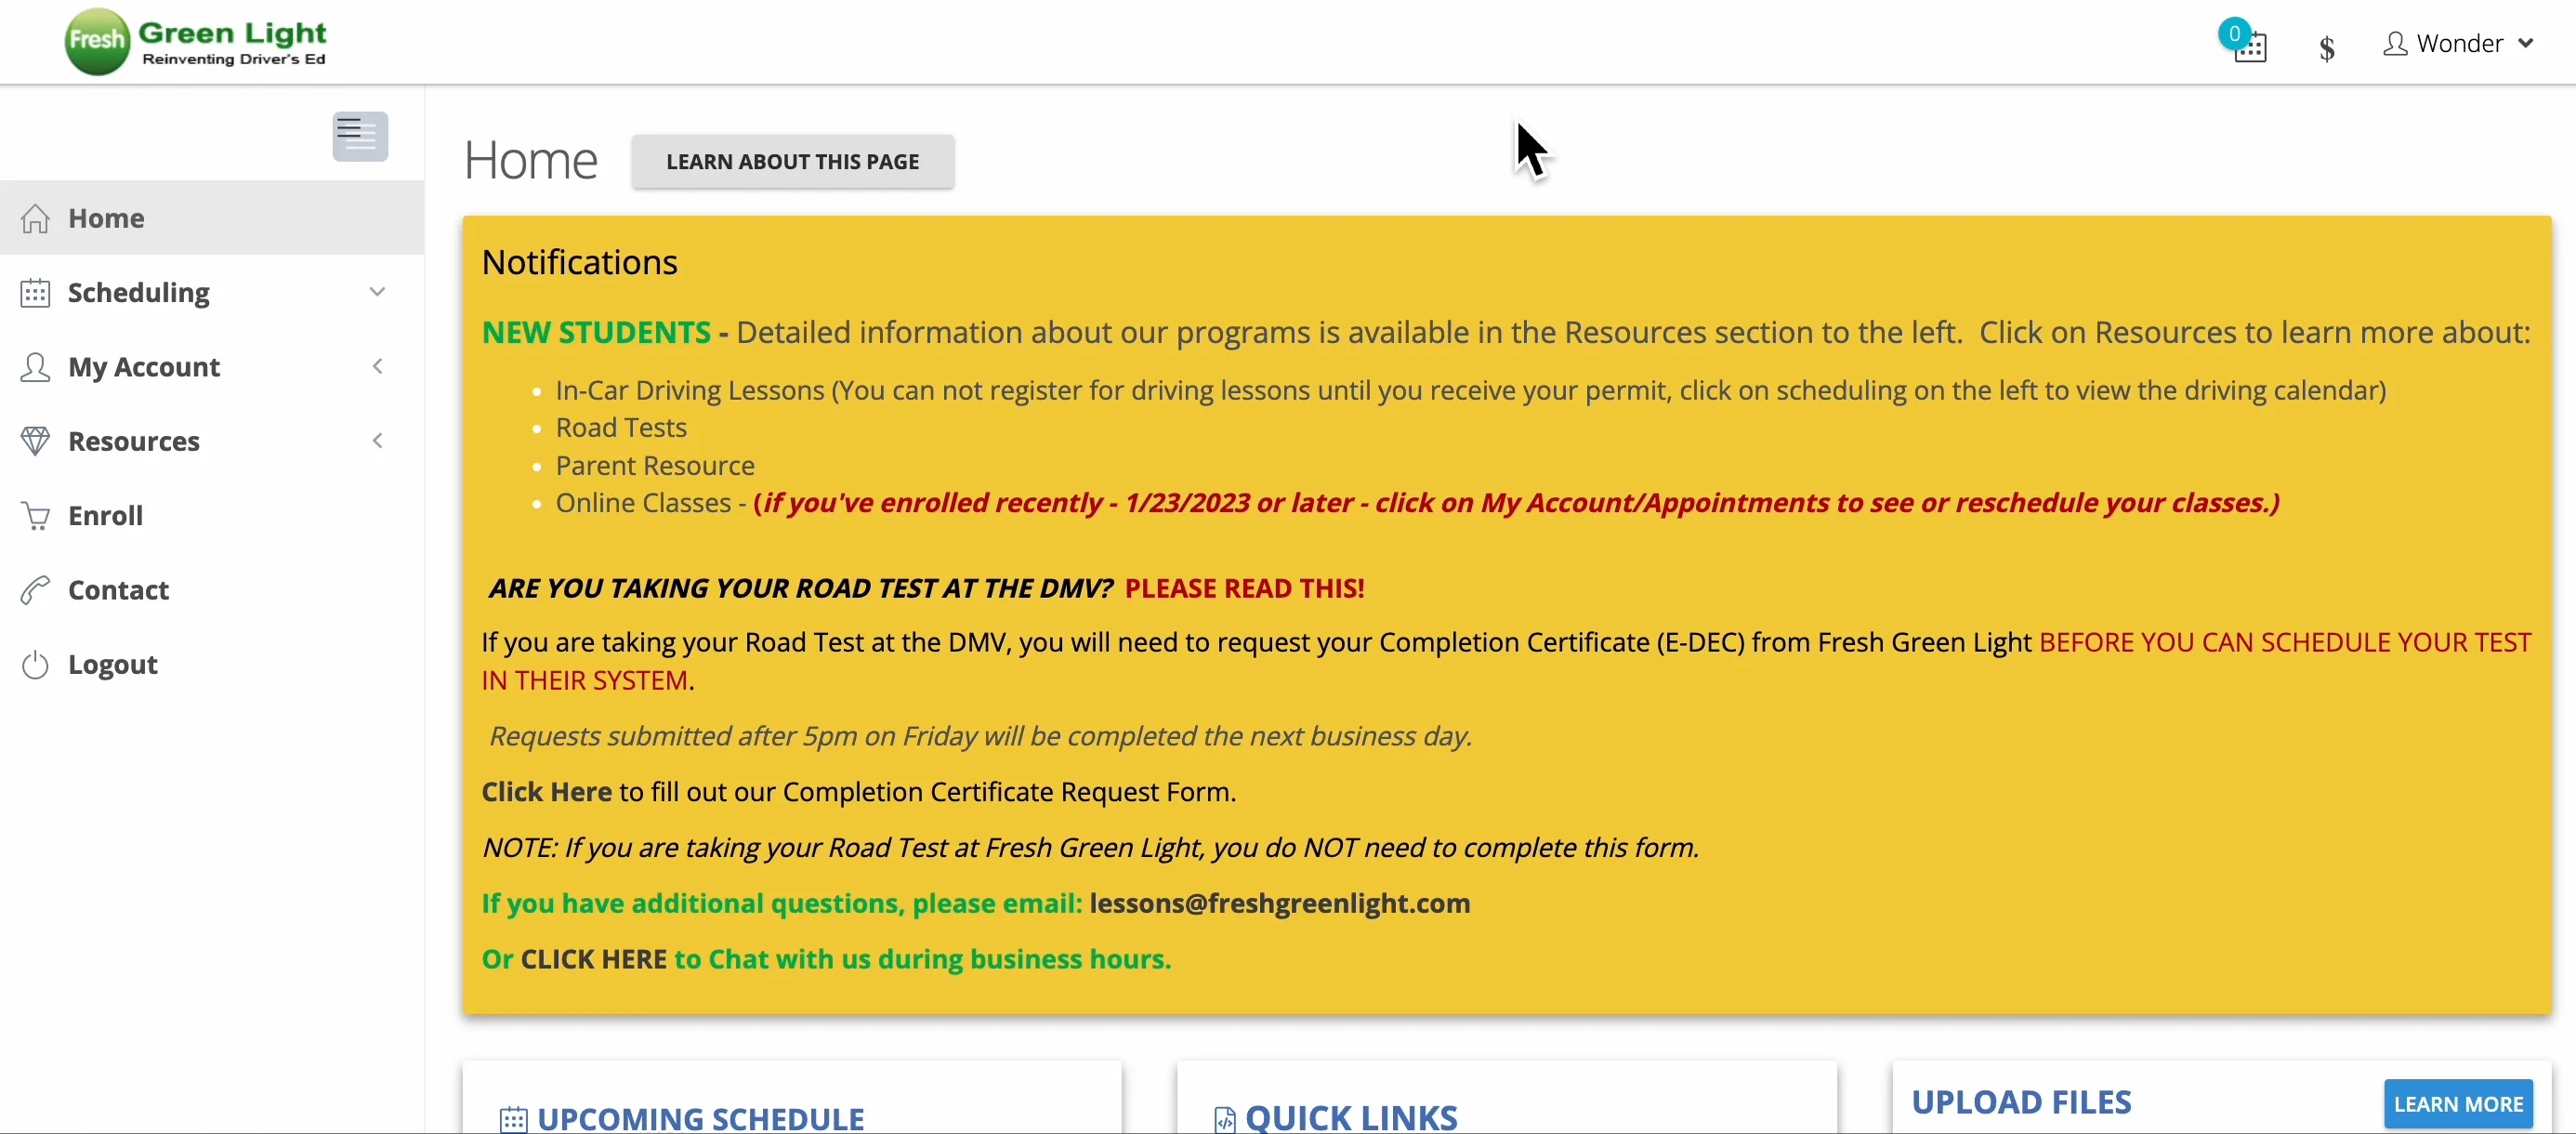
Task: Open My Account in the sidebar
Action: (212, 367)
